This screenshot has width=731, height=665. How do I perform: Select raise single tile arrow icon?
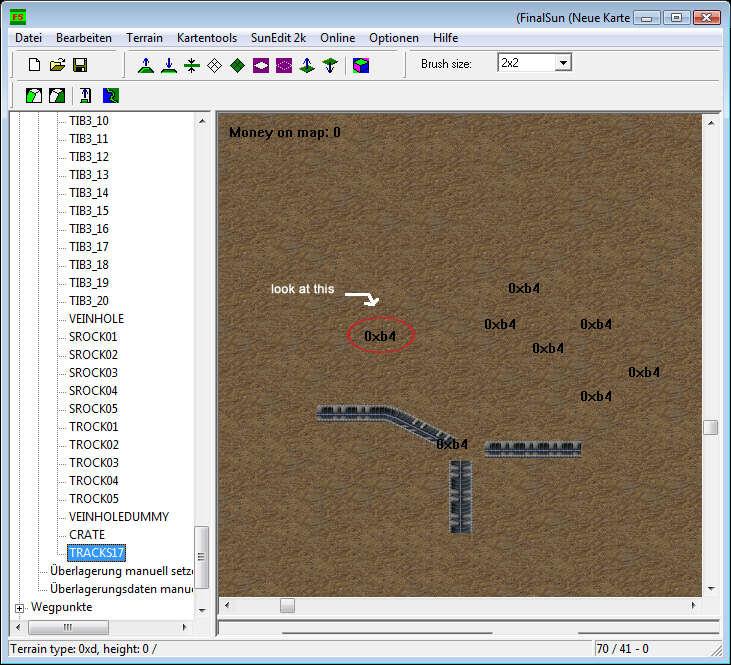pos(307,65)
